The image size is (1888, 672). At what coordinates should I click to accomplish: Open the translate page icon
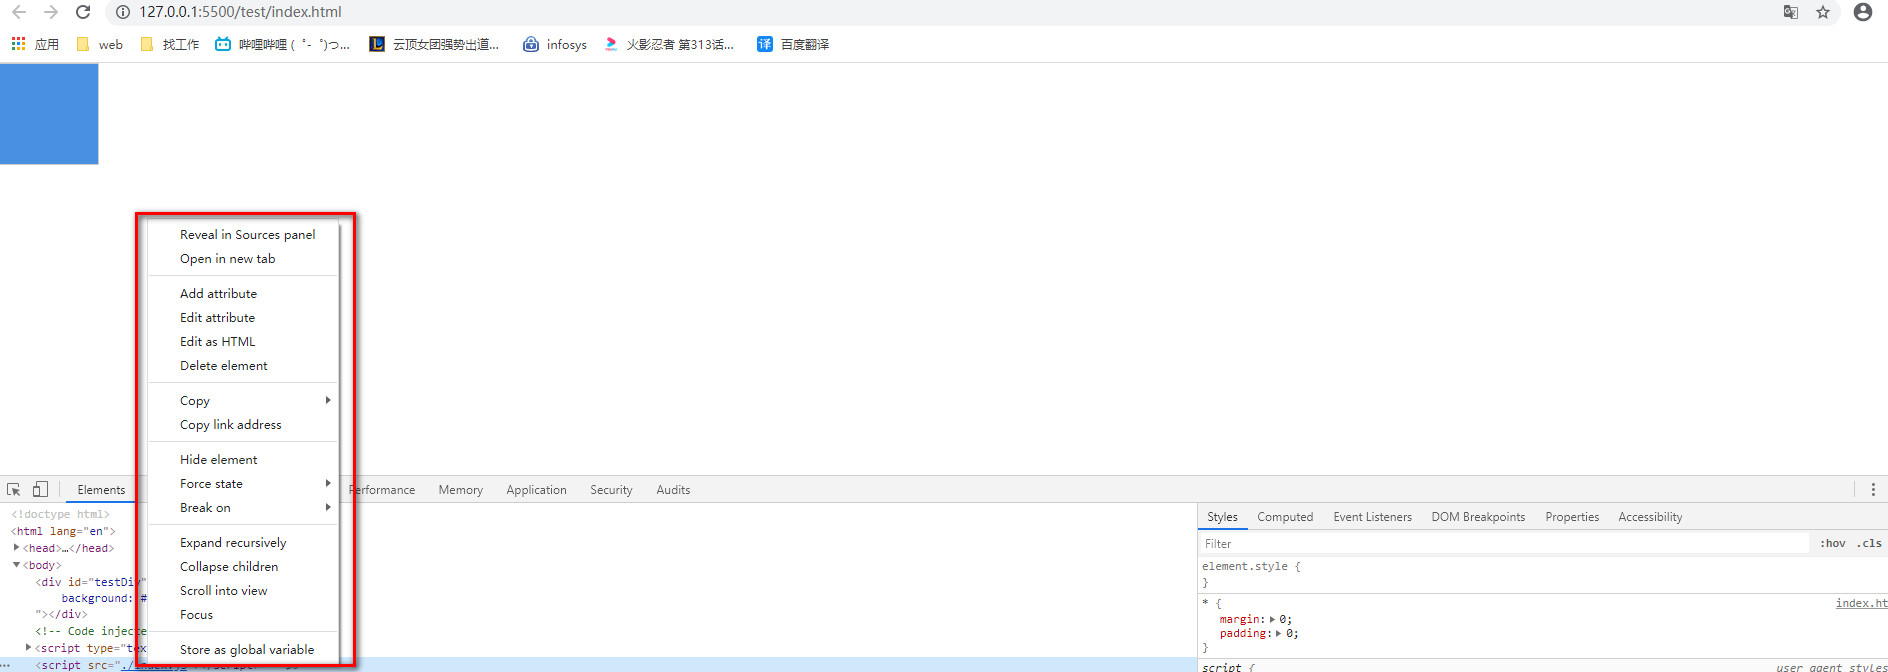(1790, 12)
